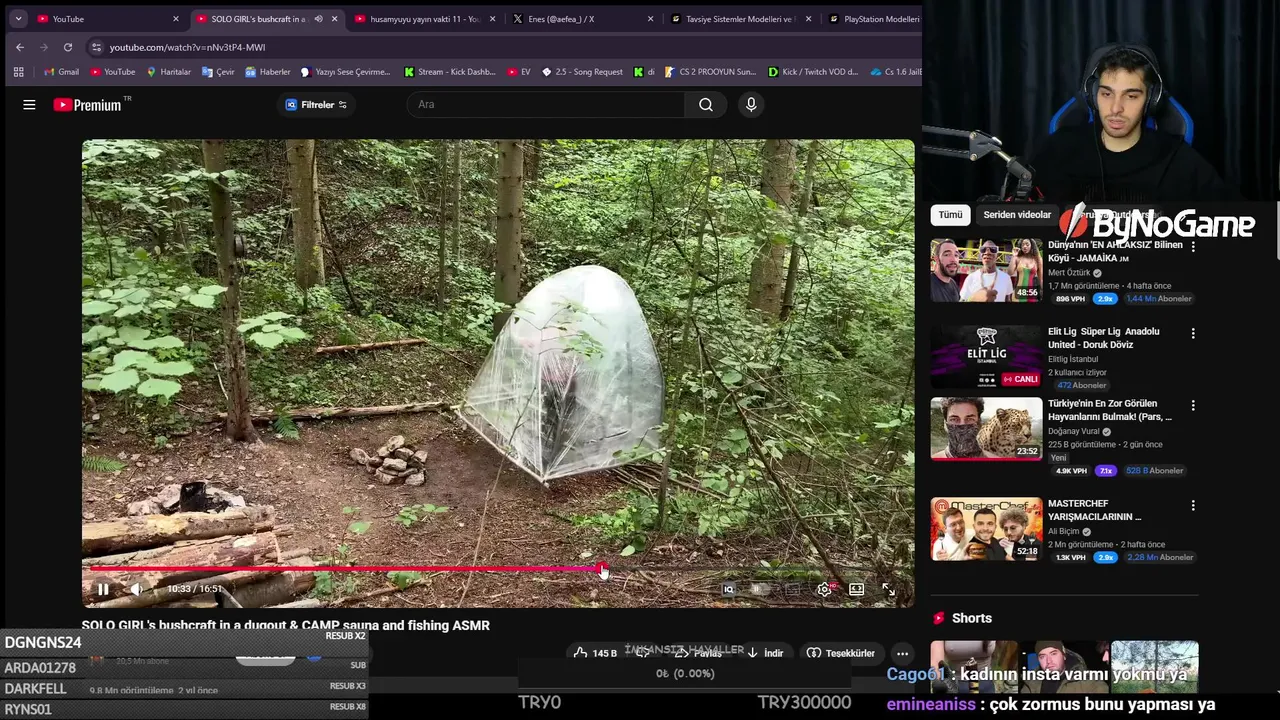Click Mert Öztürk channel name
The height and width of the screenshot is (720, 1280).
1069,272
